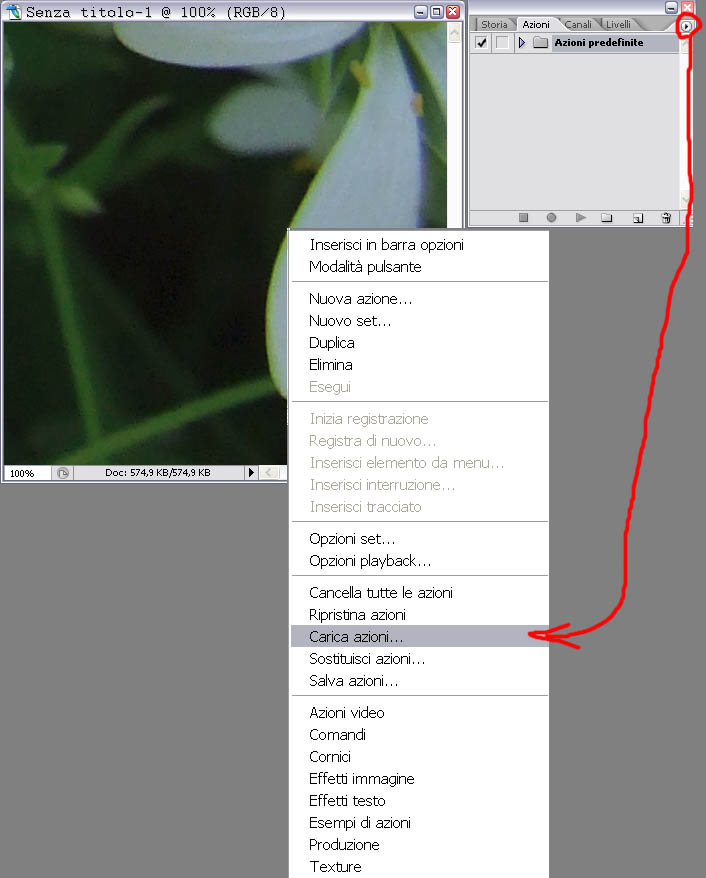
Task: Switch to the Storia tab
Action: click(x=494, y=25)
